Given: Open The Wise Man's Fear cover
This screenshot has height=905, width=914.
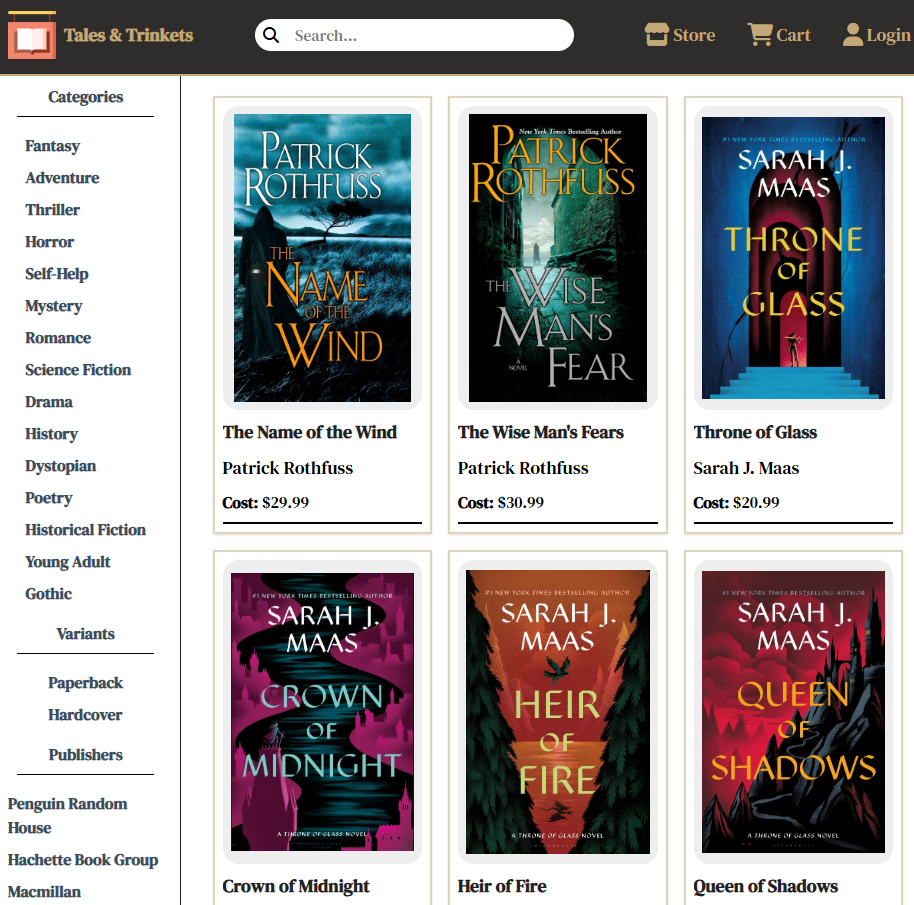Looking at the screenshot, I should tap(558, 258).
